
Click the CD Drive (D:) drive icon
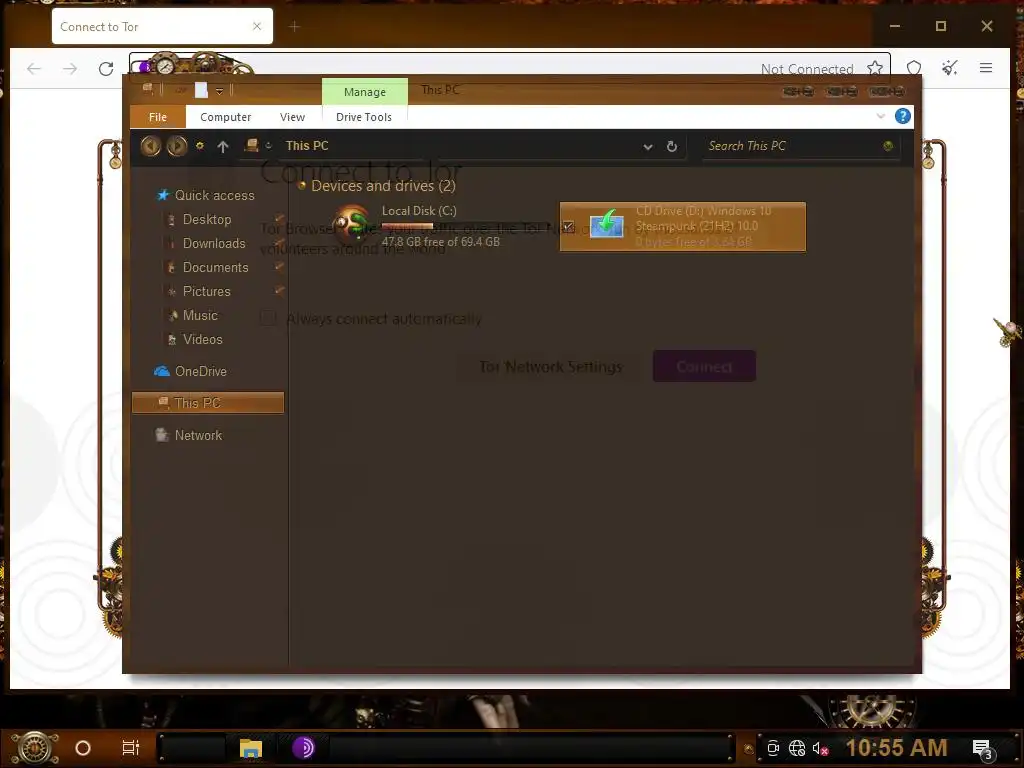[x=607, y=225]
